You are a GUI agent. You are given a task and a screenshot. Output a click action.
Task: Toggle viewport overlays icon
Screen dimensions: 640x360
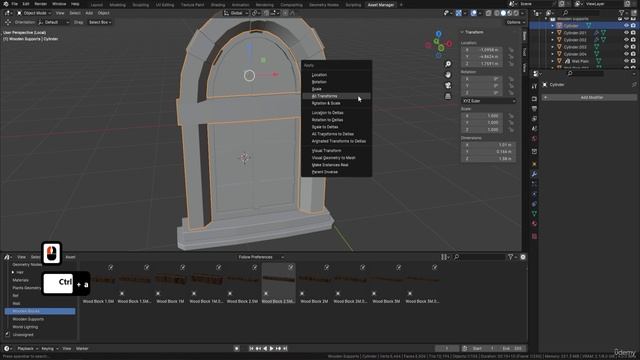pyautogui.click(x=473, y=13)
